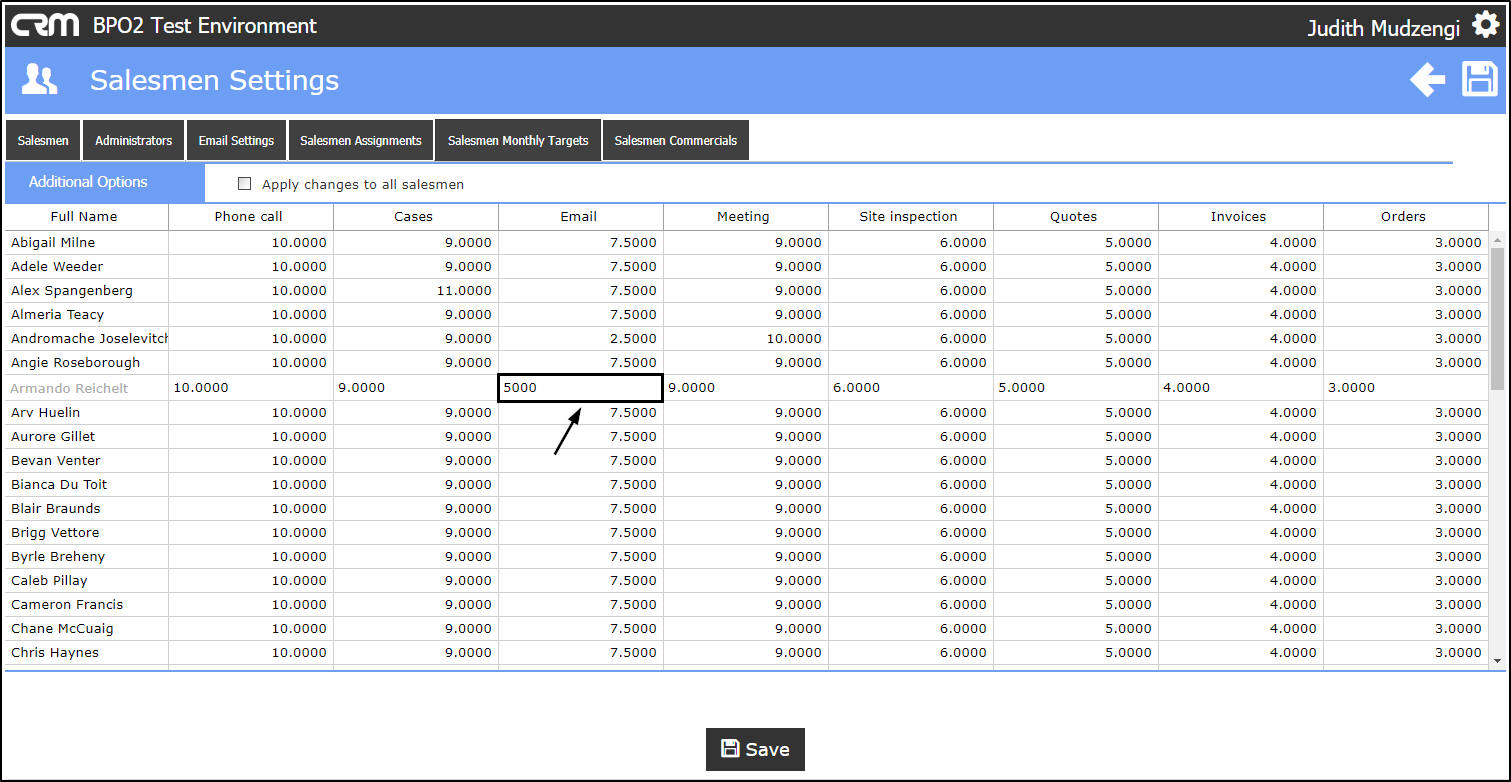Select the Almeria Teacy row name

[x=58, y=315]
